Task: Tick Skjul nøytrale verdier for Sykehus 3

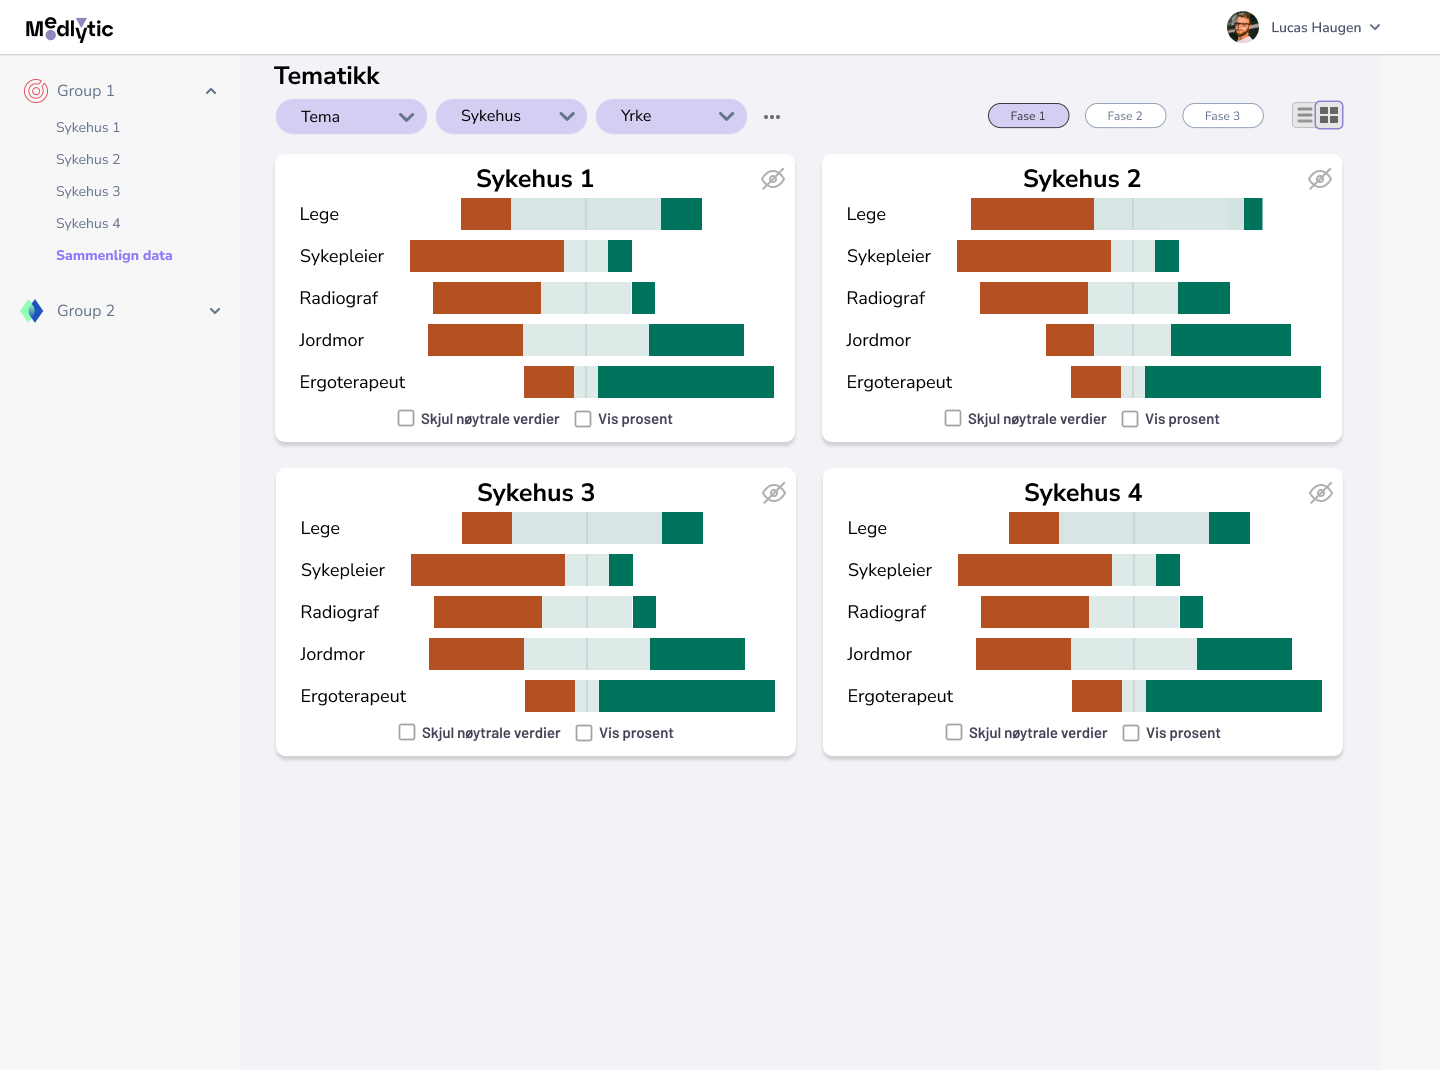Action: tap(407, 732)
